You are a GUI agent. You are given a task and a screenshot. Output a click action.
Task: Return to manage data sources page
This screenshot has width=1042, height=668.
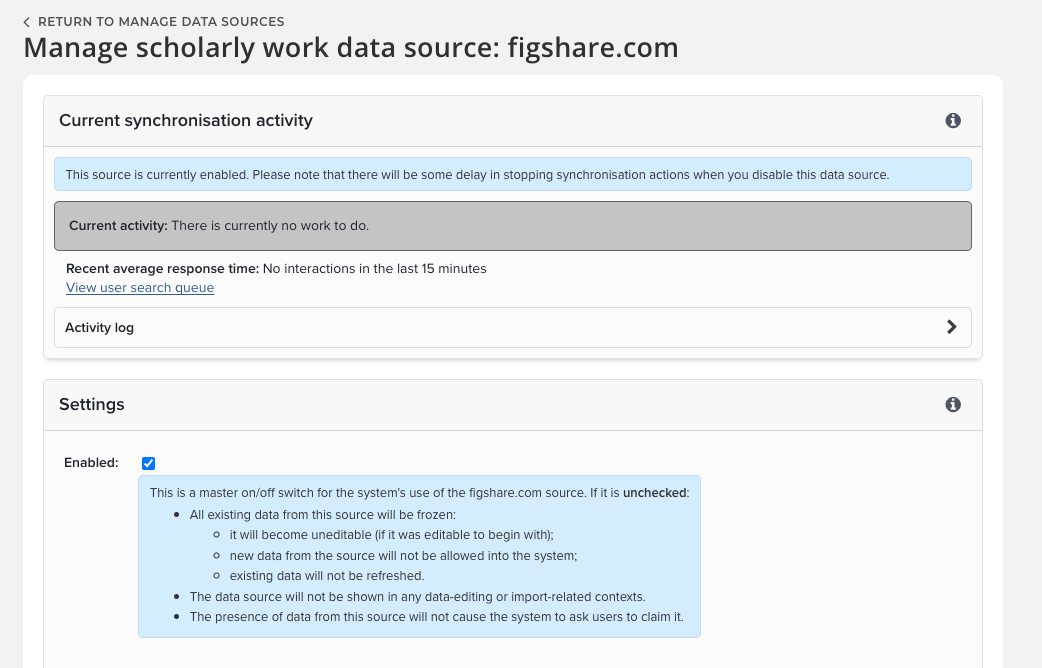pyautogui.click(x=160, y=22)
